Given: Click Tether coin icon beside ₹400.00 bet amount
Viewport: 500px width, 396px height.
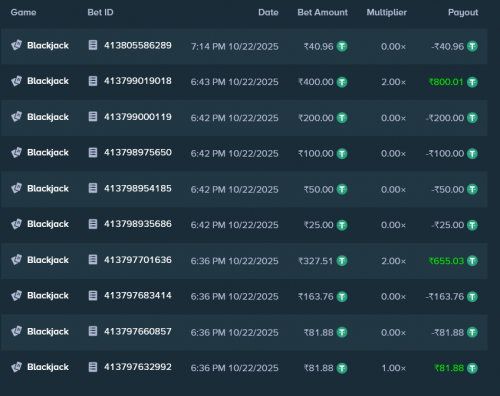Looking at the screenshot, I should click(x=342, y=82).
